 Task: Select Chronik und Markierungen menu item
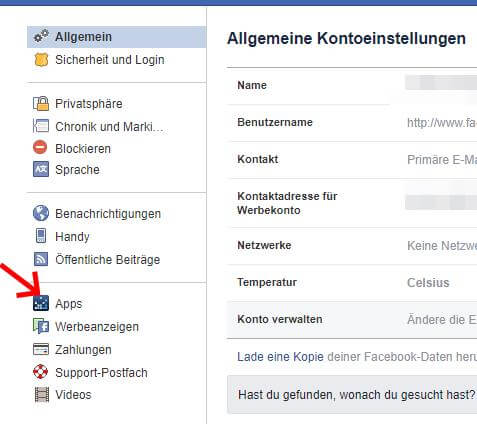click(99, 127)
